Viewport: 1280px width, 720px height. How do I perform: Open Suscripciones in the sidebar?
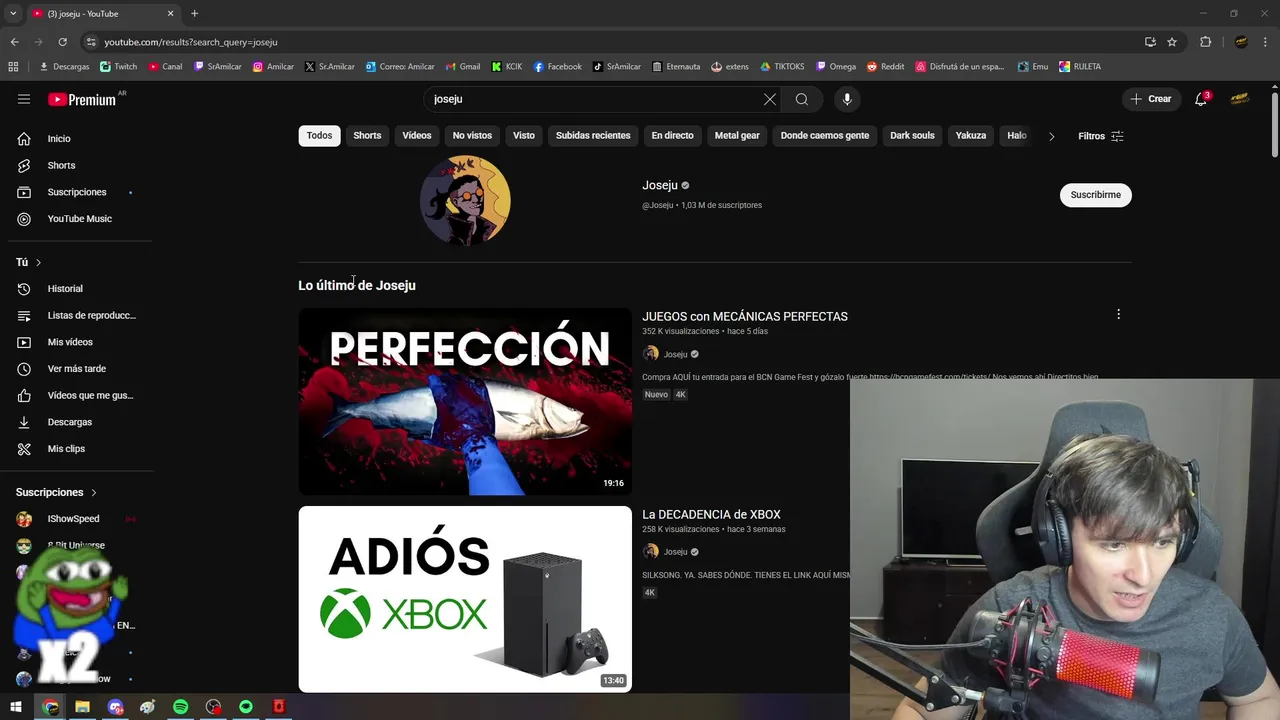[x=76, y=192]
